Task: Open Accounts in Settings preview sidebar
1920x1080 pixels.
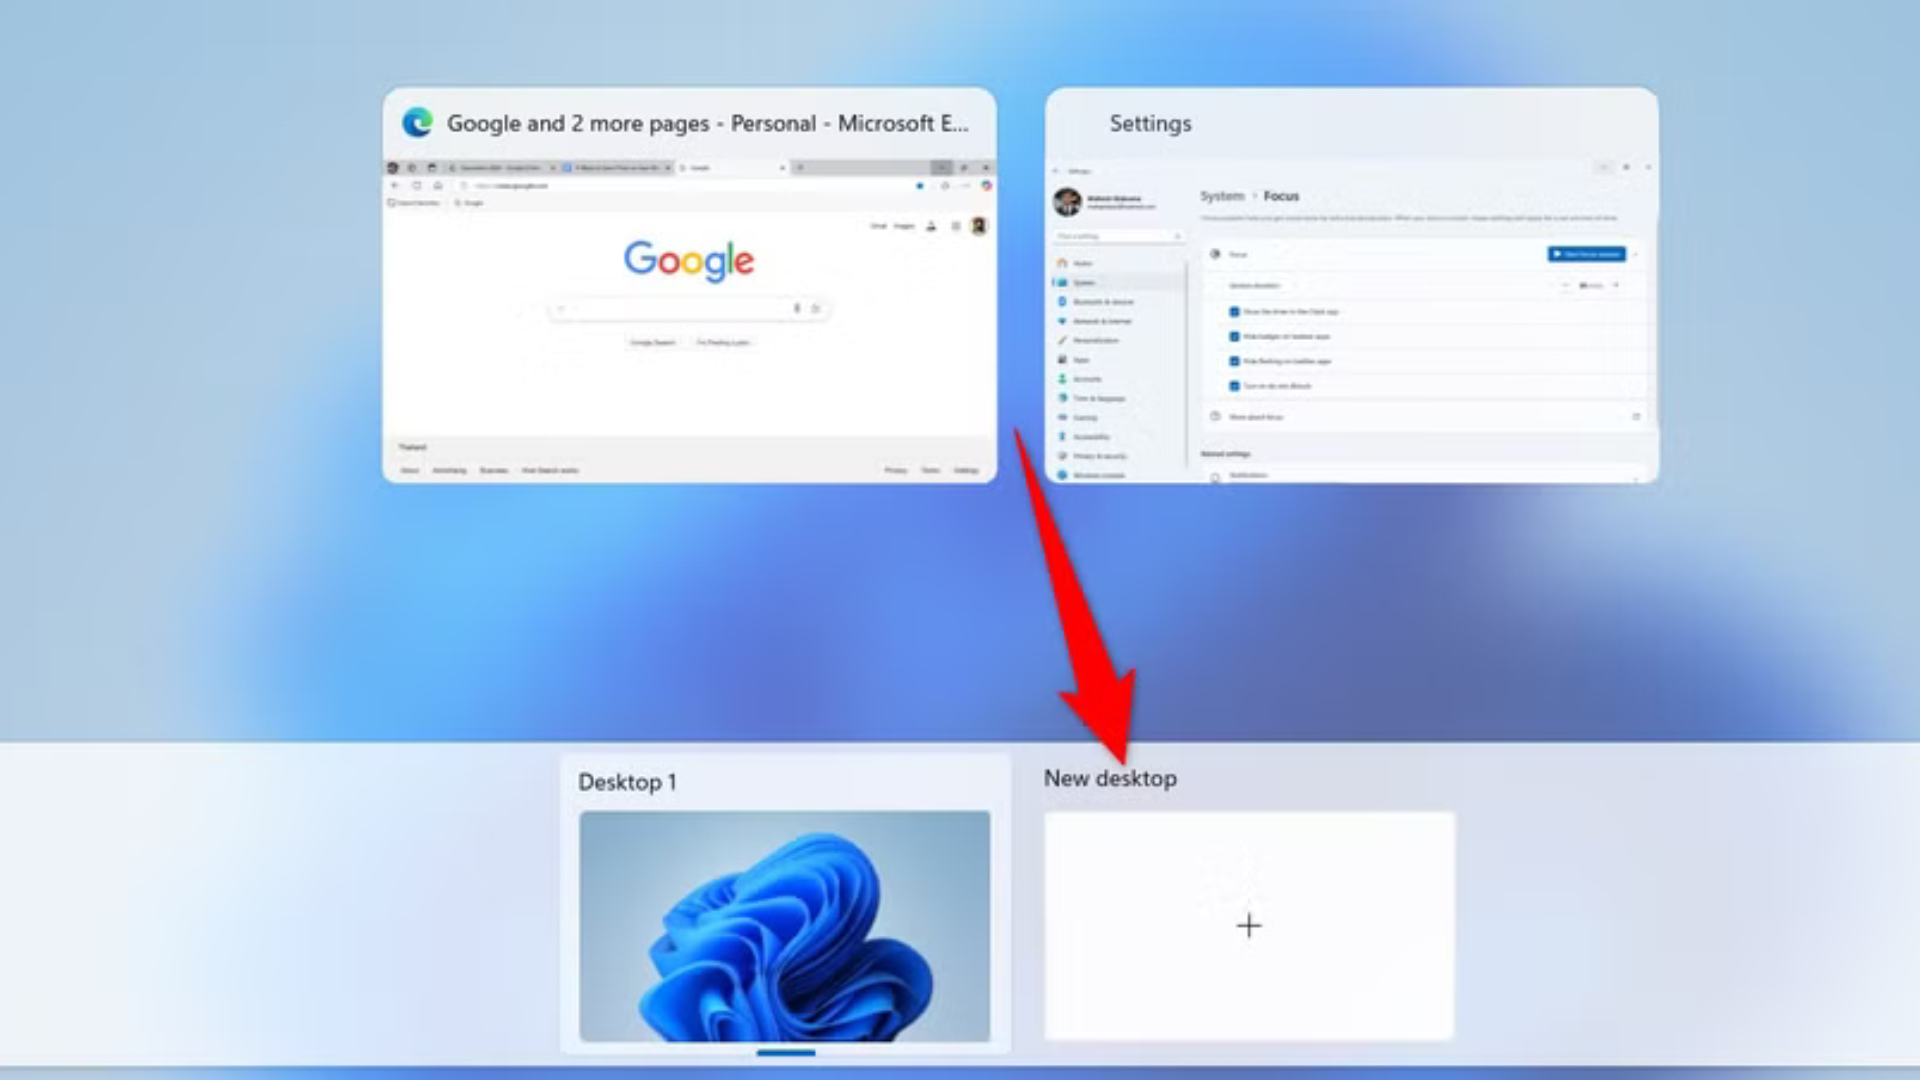Action: coord(1118,379)
